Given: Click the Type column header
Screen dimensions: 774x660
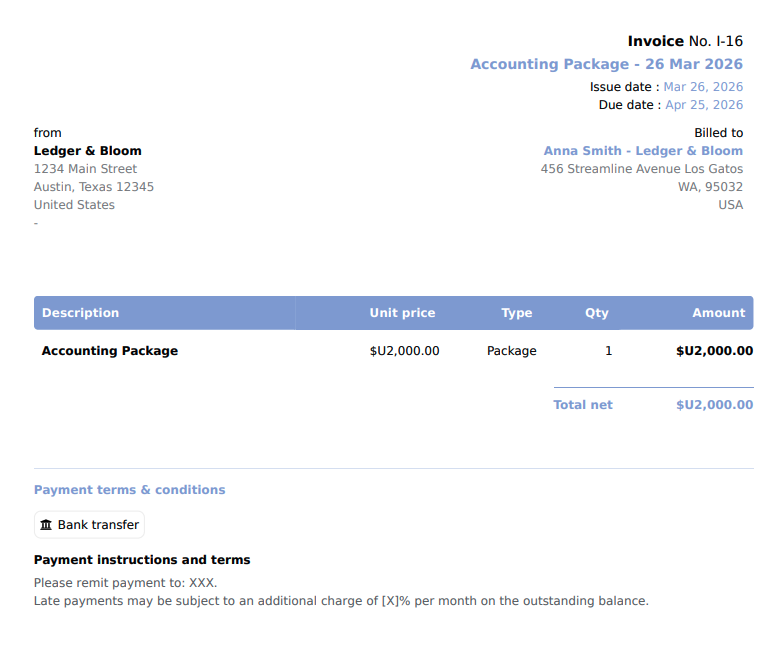Looking at the screenshot, I should coord(516,312).
